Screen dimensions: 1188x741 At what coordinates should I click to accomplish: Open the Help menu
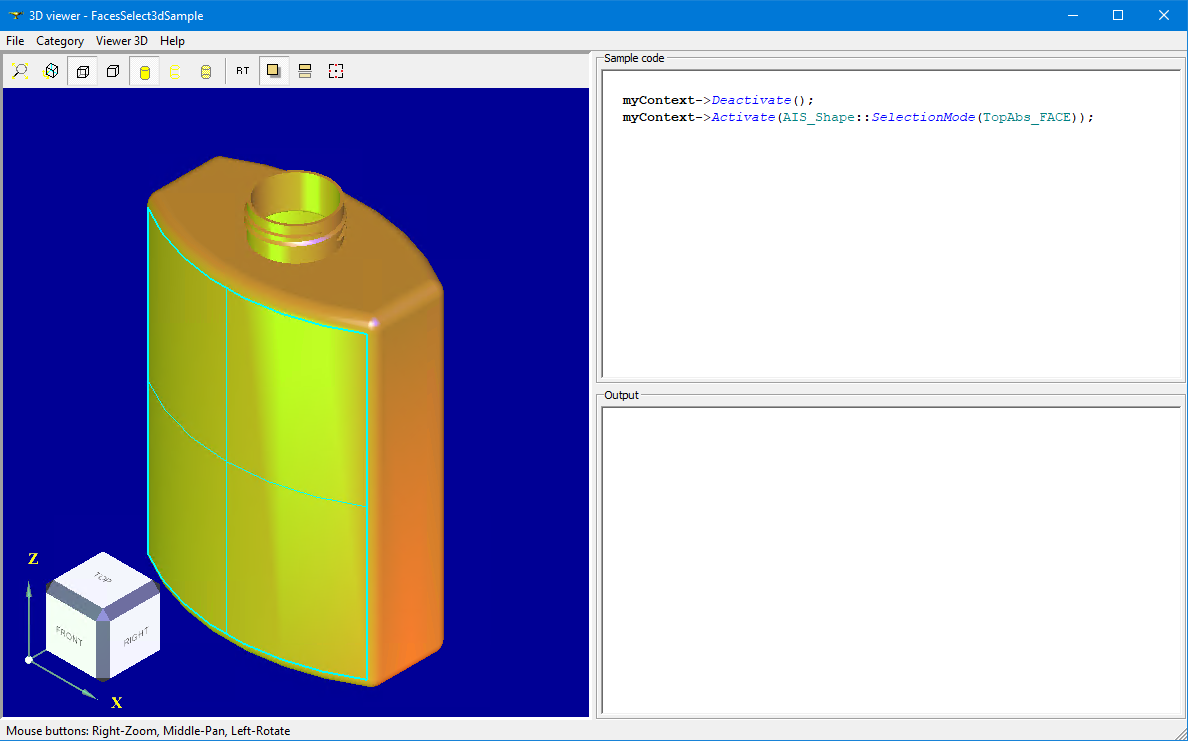pyautogui.click(x=172, y=41)
